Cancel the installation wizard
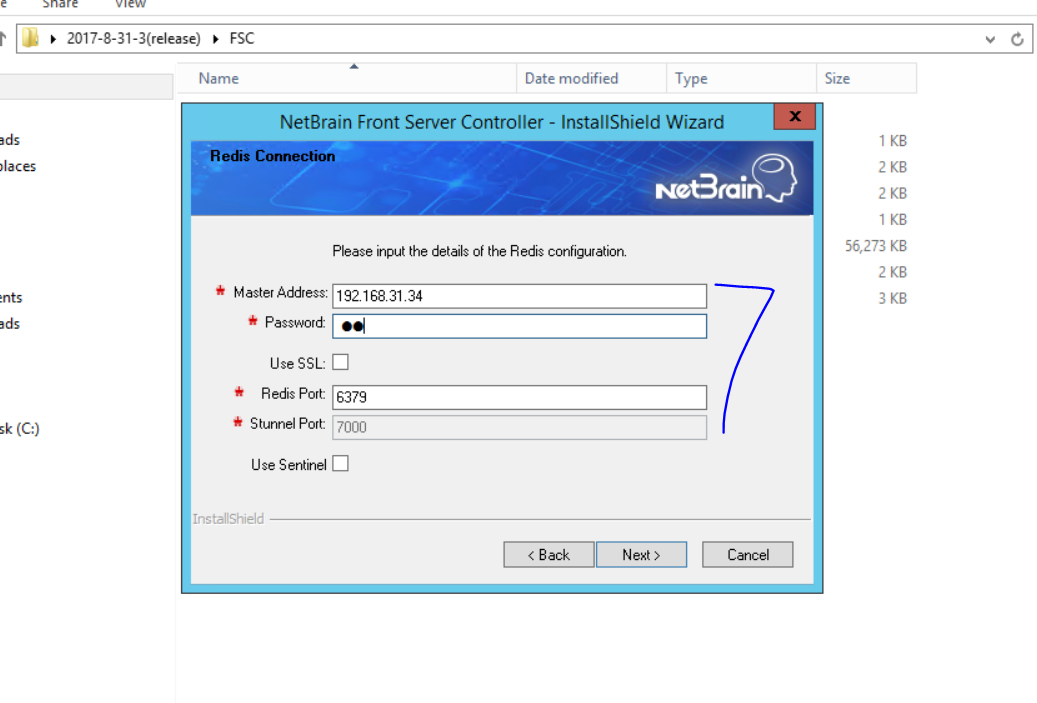Screen dimensions: 1037x703 tap(747, 555)
